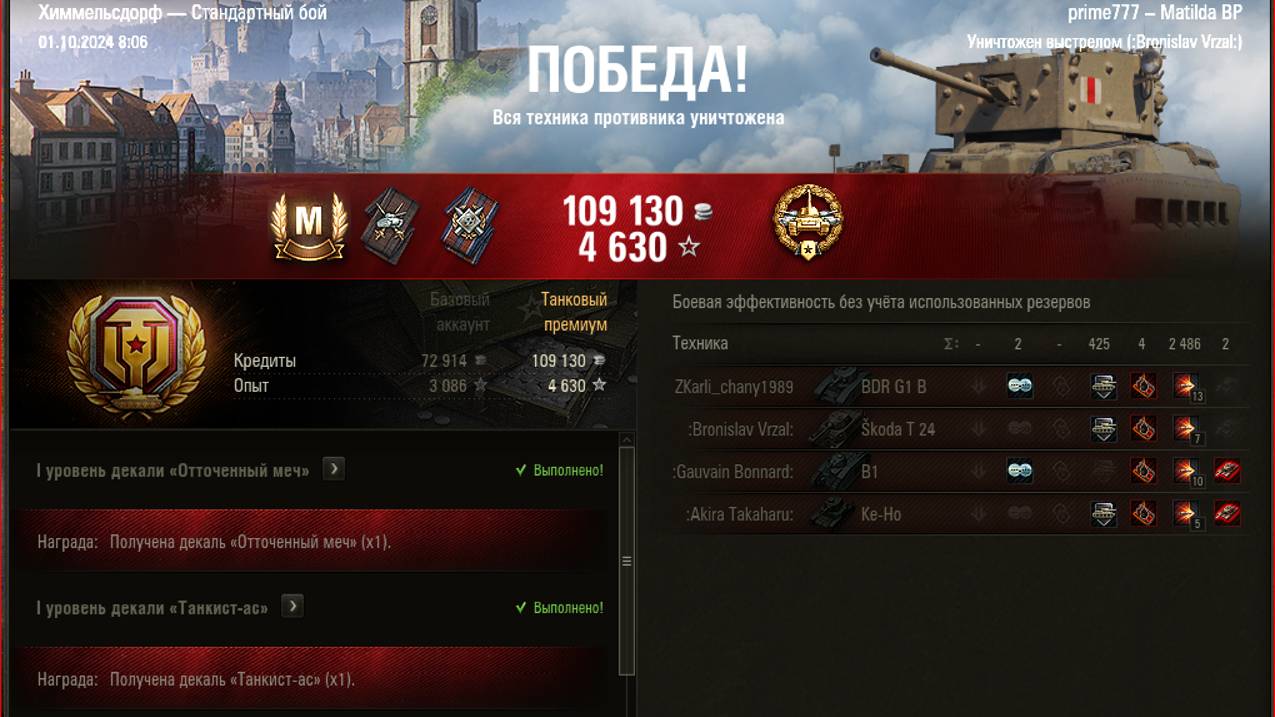
Task: Expand «Отточенный меч» decal mission details
Action: pos(334,468)
